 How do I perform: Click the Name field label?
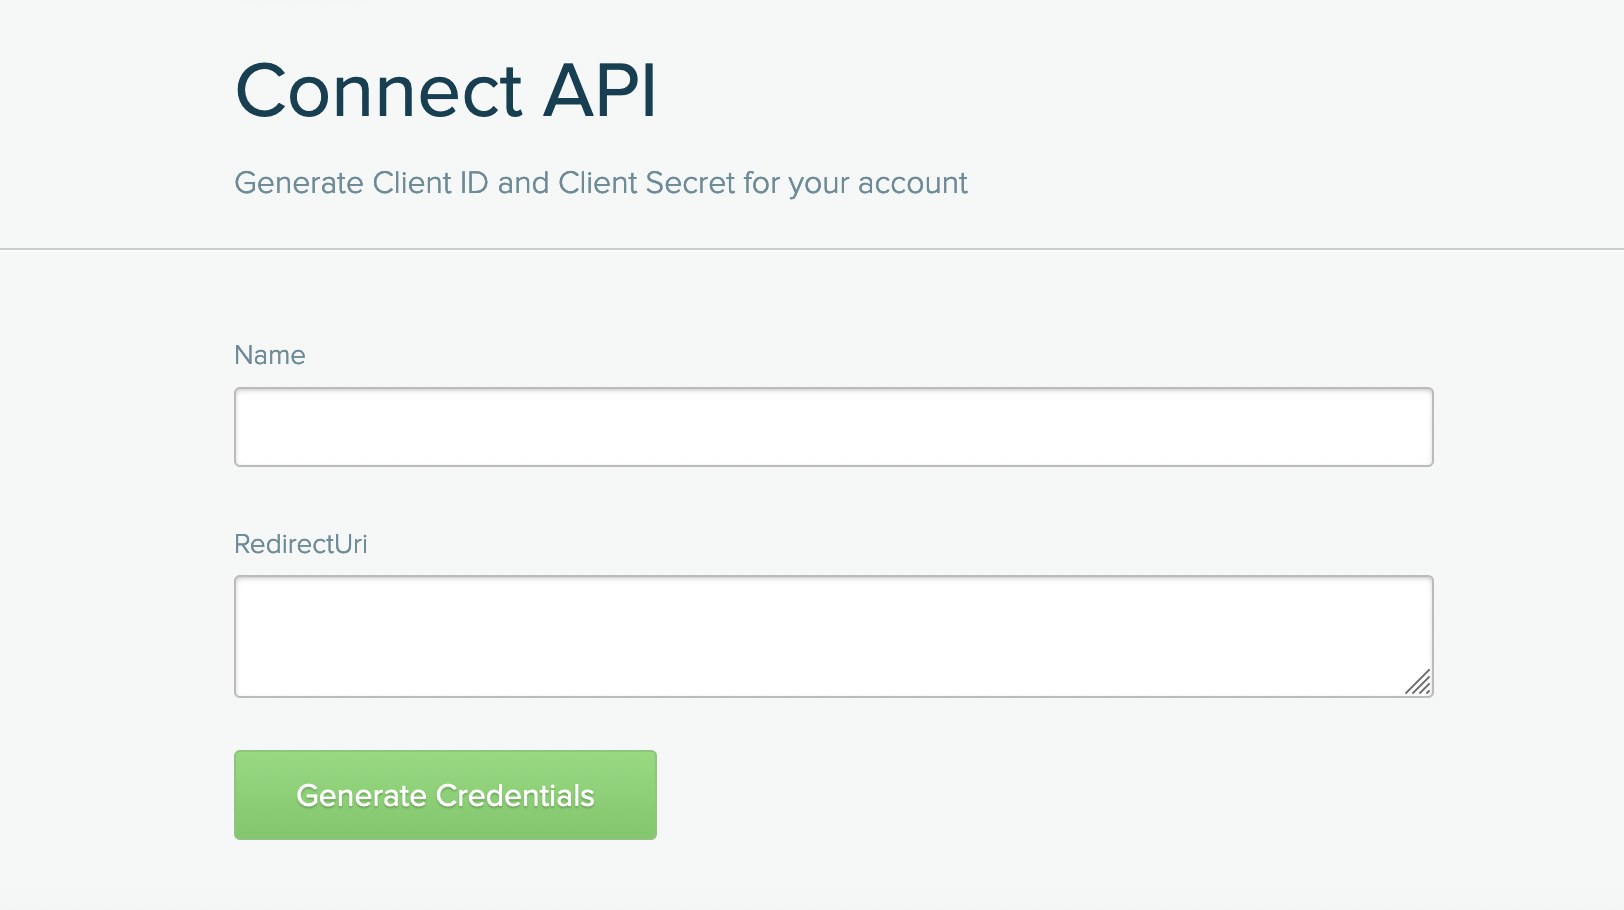coord(270,355)
